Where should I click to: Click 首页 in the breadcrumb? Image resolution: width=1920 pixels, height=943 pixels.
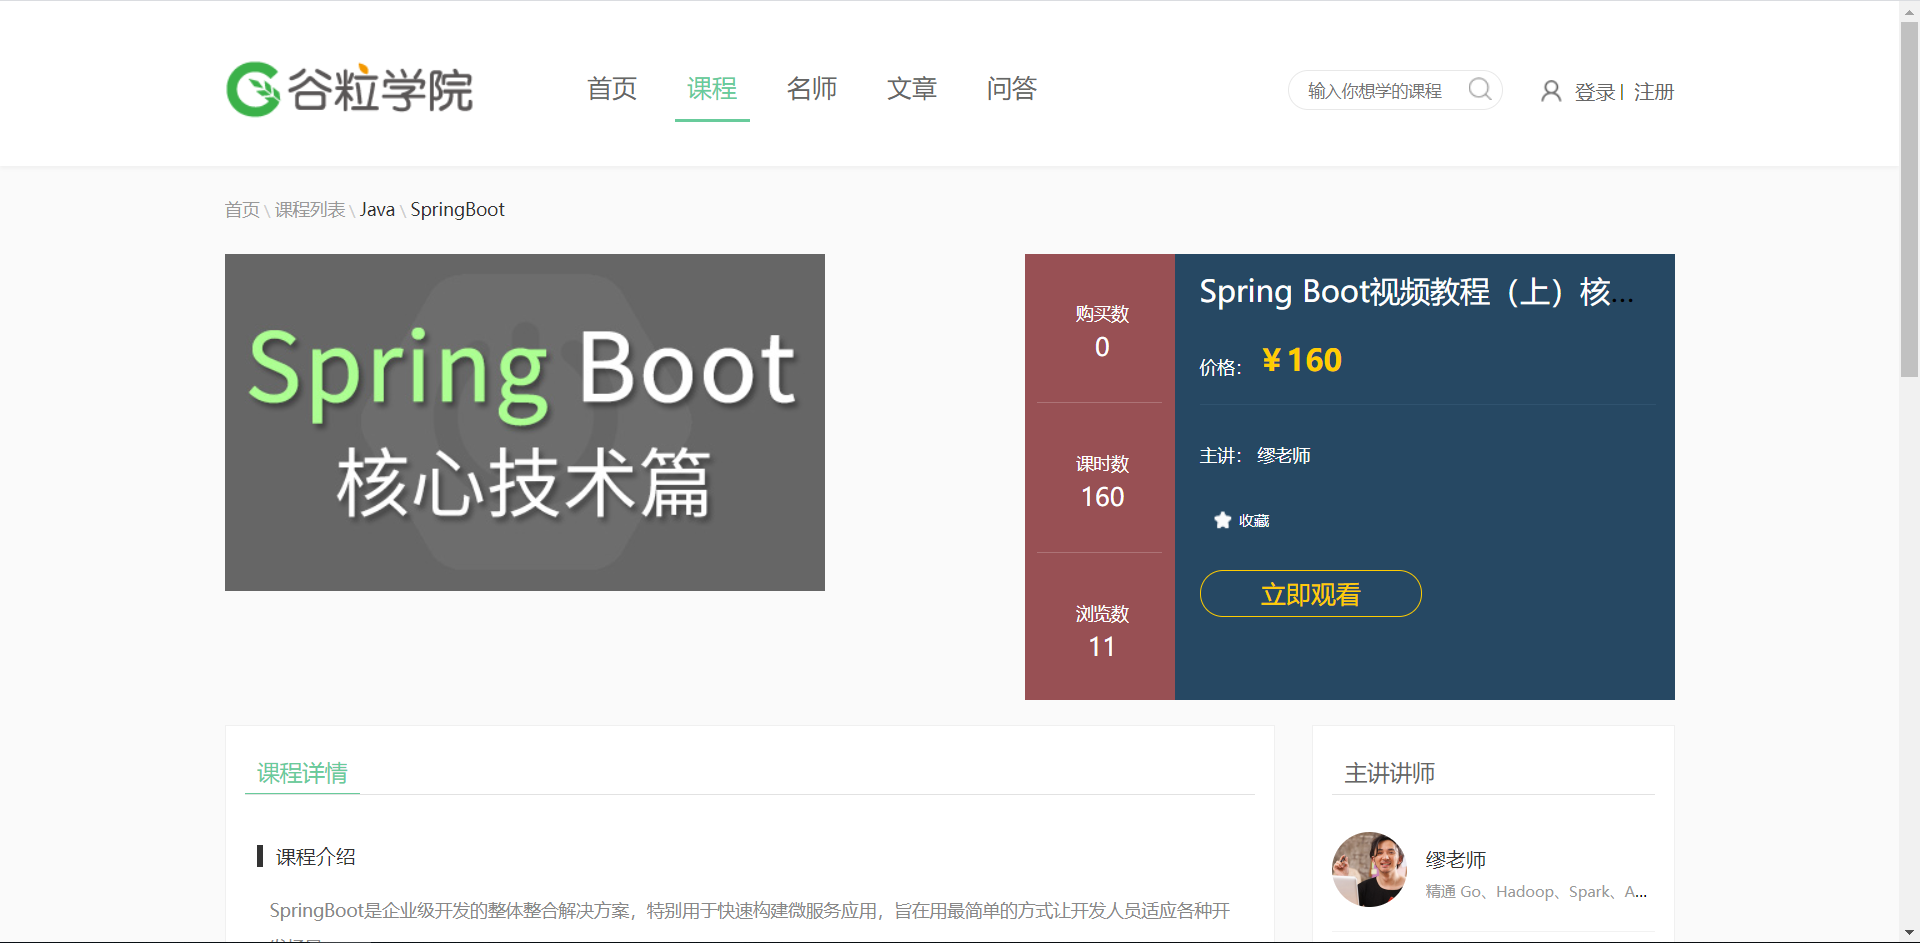pyautogui.click(x=242, y=210)
